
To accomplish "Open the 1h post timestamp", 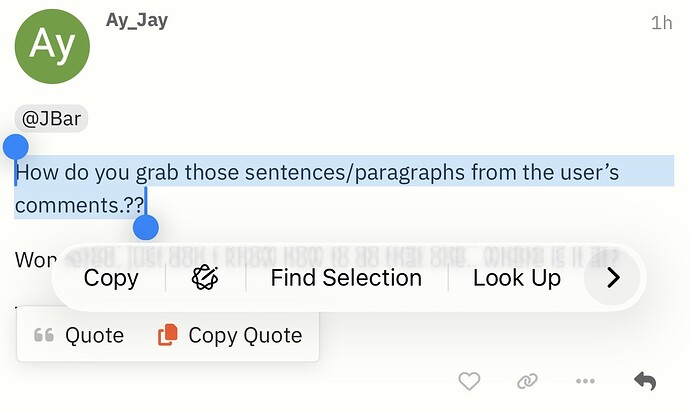I will coord(661,22).
